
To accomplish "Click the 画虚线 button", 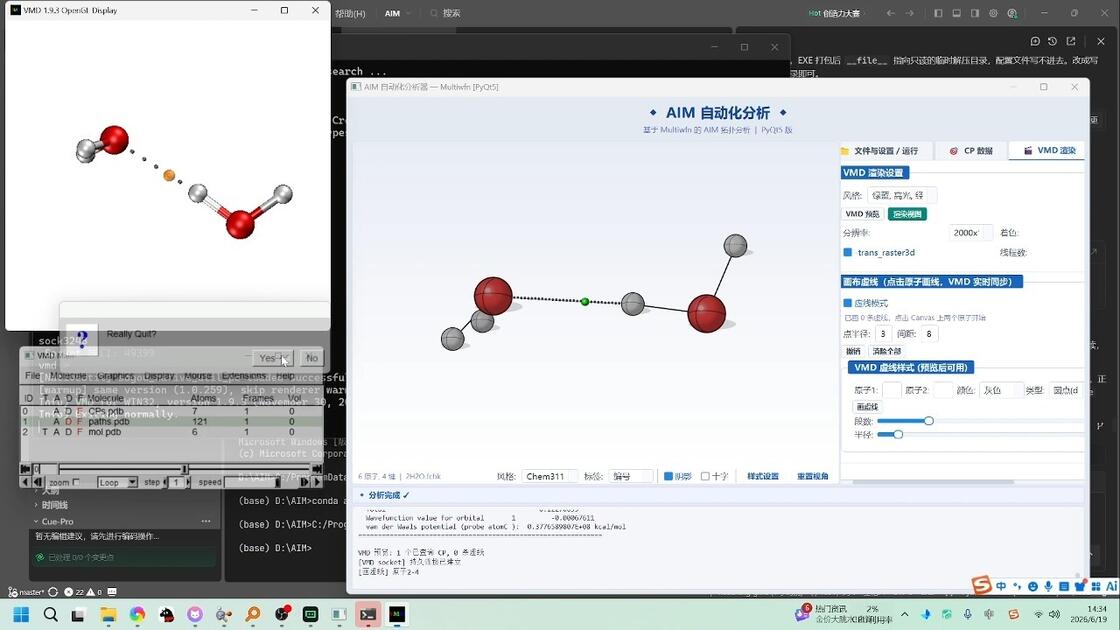I will point(867,406).
